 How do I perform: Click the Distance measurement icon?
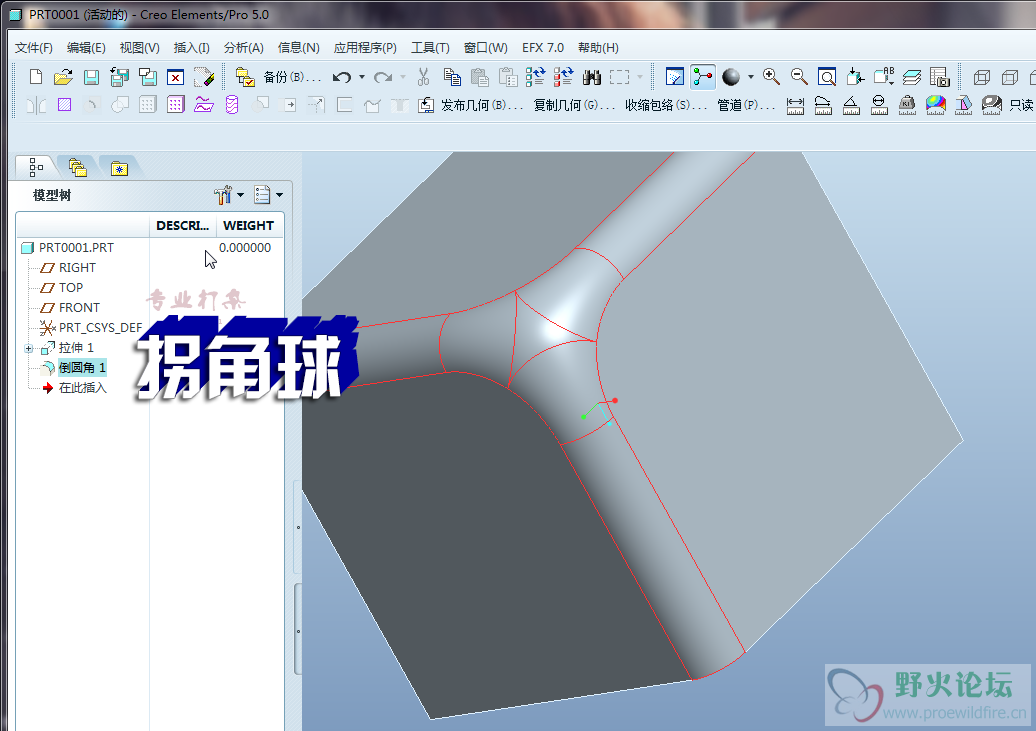pos(795,105)
